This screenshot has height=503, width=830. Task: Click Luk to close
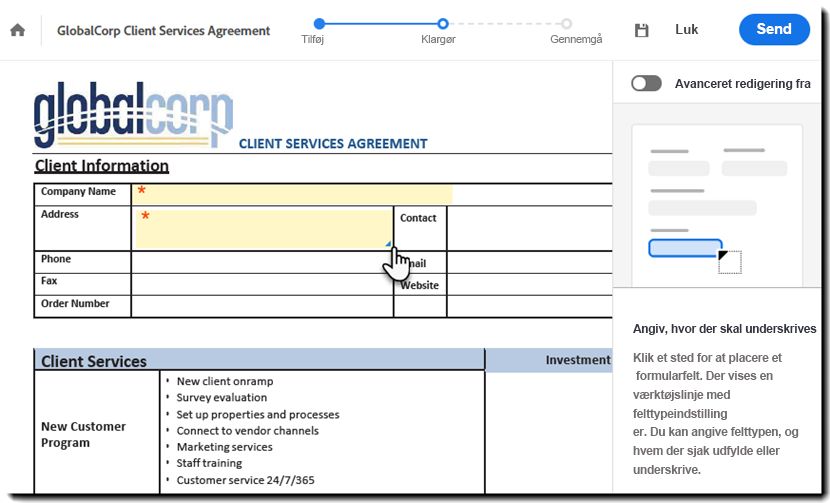click(x=686, y=30)
